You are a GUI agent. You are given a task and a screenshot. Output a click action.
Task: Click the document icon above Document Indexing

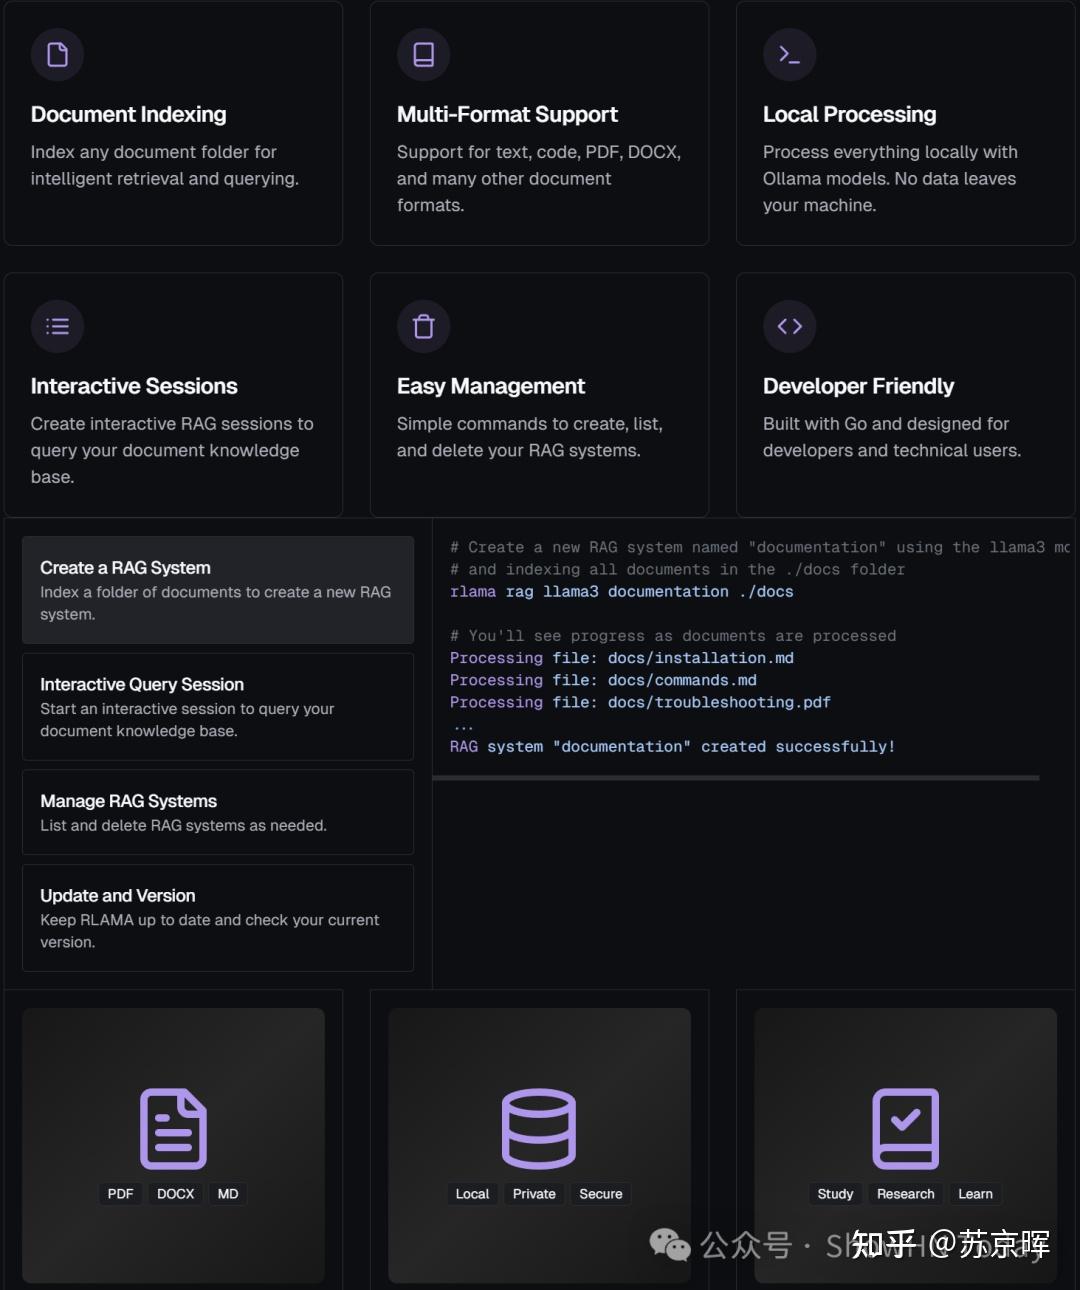[x=57, y=55]
